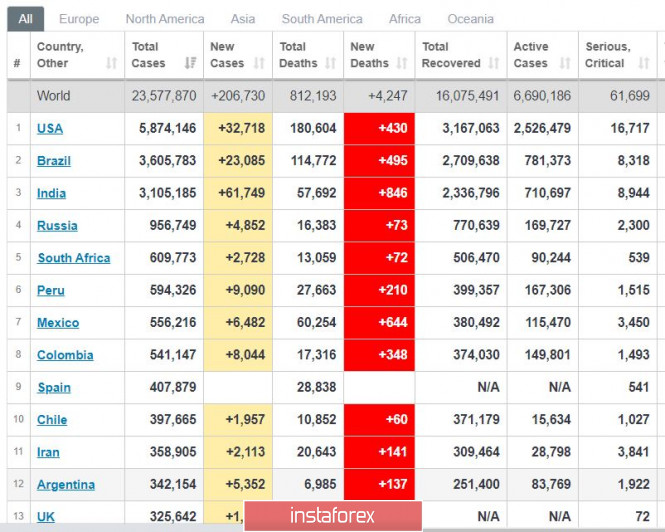The image size is (665, 532).
Task: Open the South Africa link
Action: click(x=74, y=258)
